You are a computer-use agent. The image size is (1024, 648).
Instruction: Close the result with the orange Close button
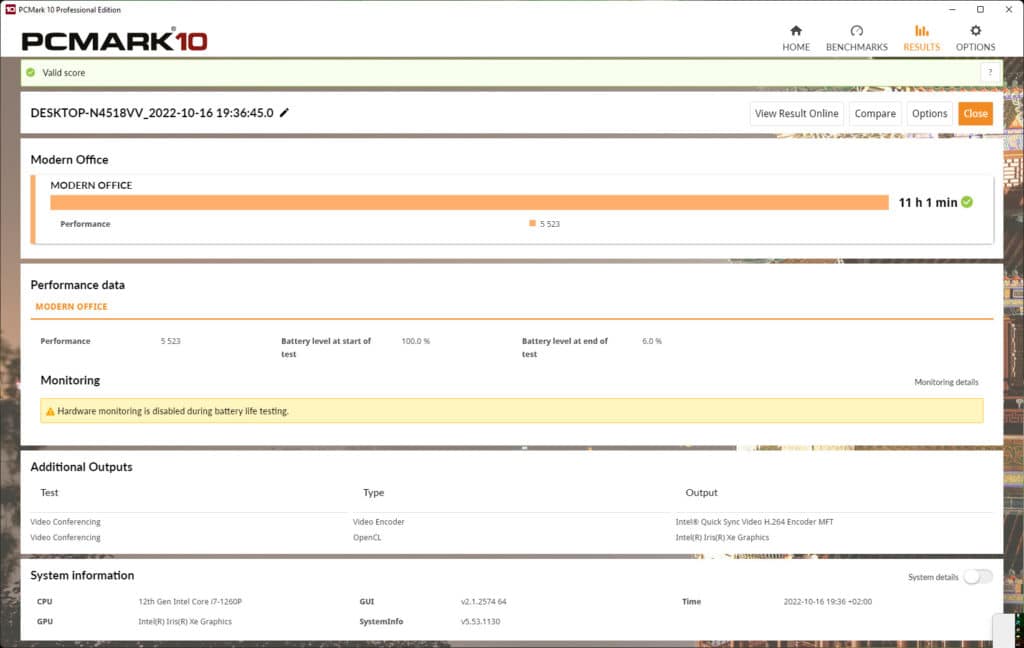[x=976, y=114]
